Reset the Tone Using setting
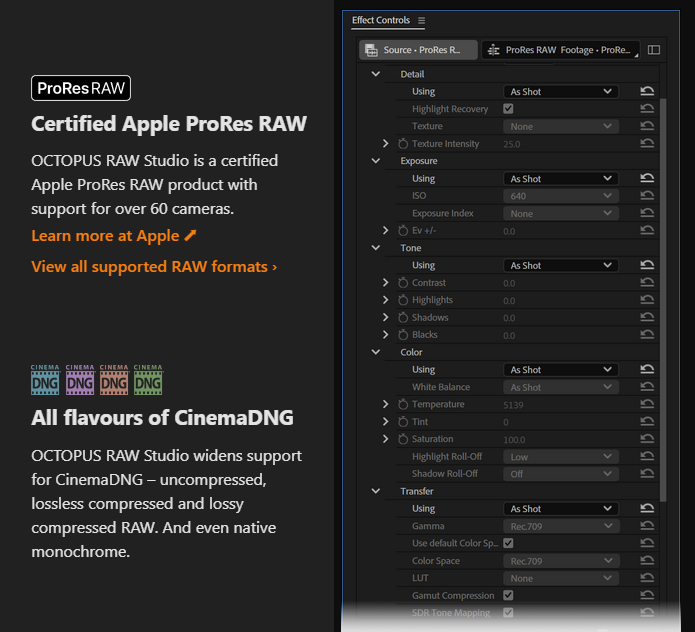The height and width of the screenshot is (632, 695). [x=647, y=265]
